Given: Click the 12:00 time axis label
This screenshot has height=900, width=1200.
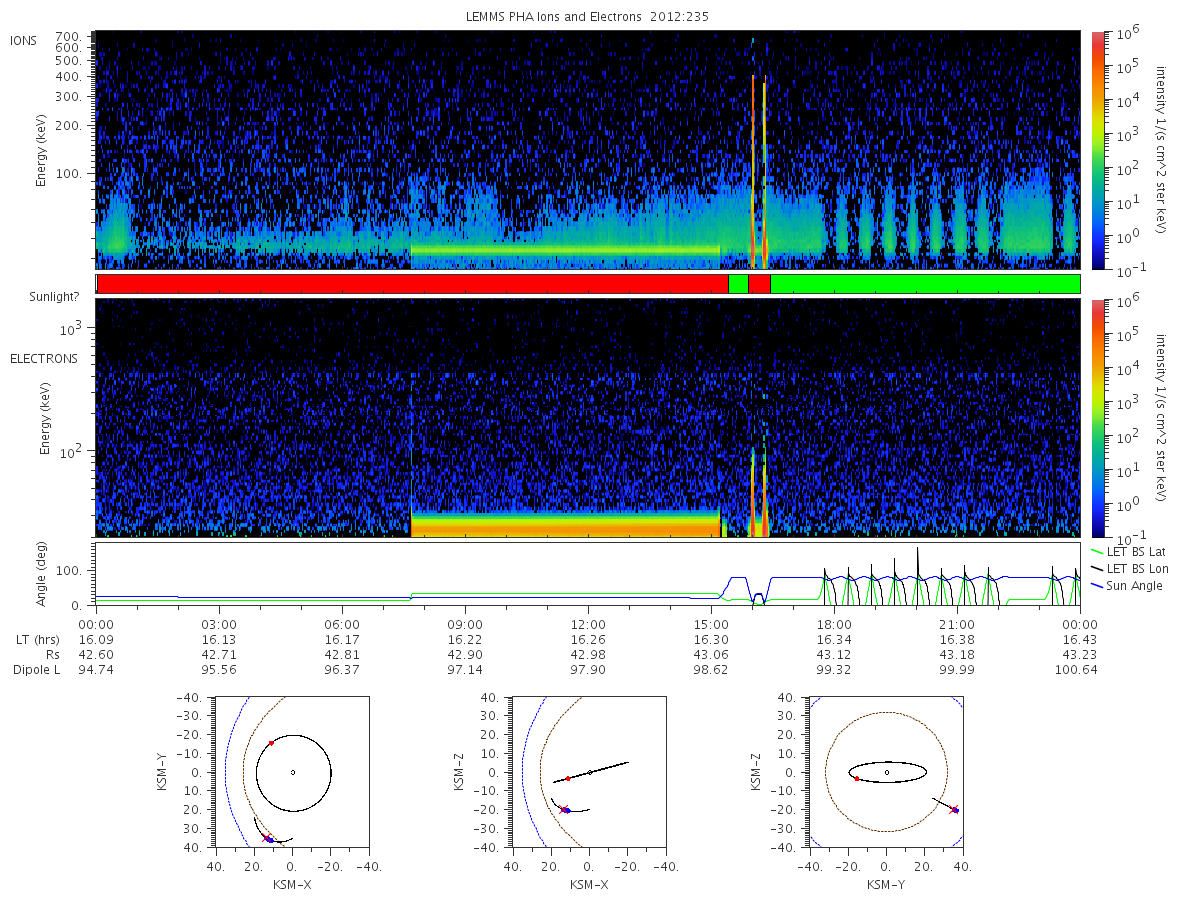Looking at the screenshot, I should (x=588, y=623).
